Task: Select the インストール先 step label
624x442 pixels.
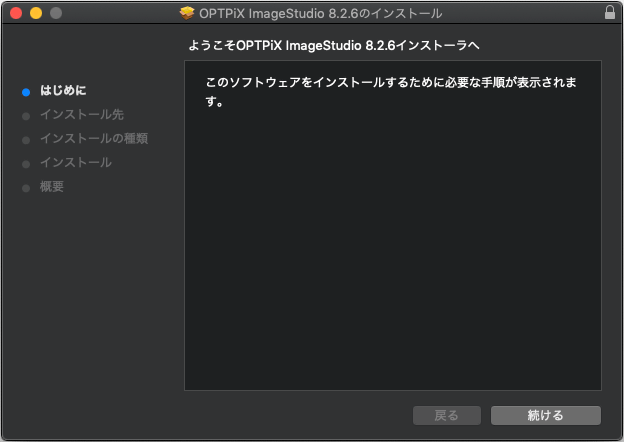Action: [82, 115]
